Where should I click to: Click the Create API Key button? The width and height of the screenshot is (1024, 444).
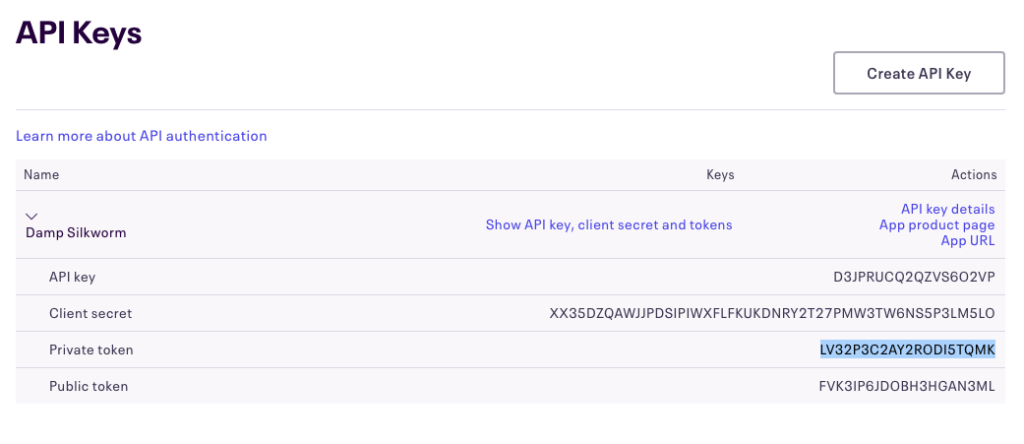pos(919,73)
